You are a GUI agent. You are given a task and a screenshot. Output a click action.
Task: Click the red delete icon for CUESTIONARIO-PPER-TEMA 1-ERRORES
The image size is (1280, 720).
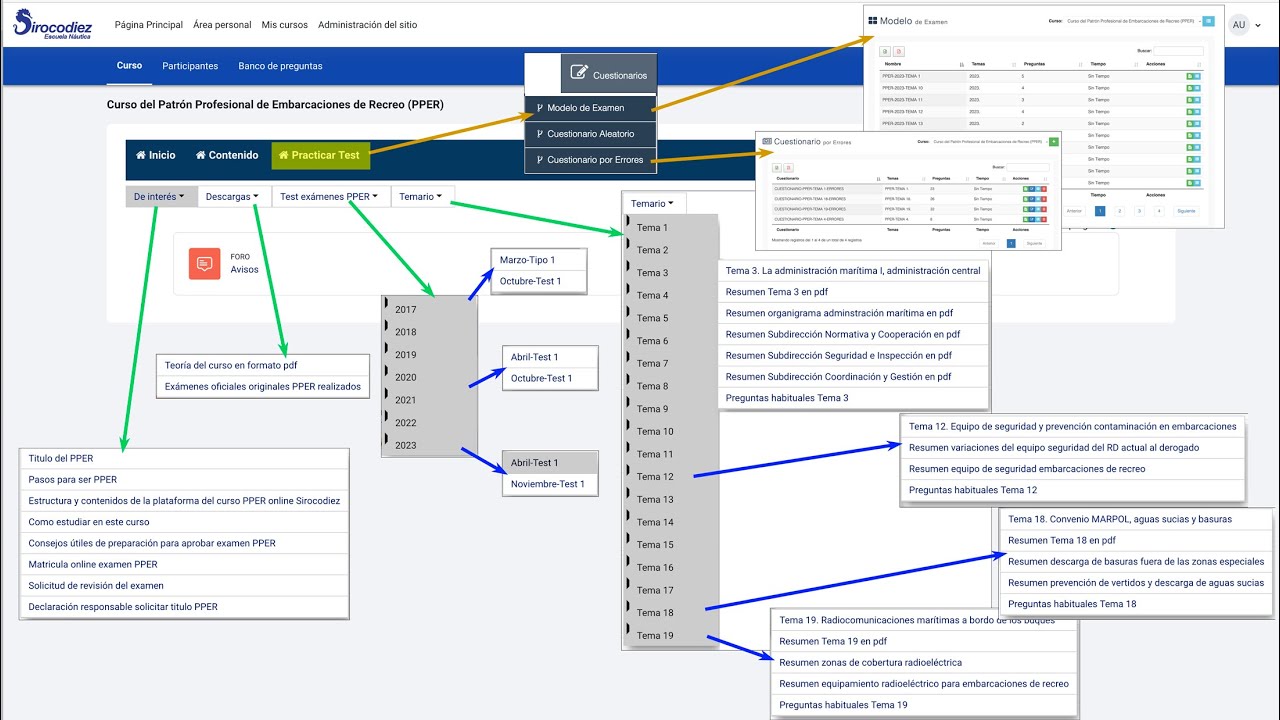(1043, 188)
